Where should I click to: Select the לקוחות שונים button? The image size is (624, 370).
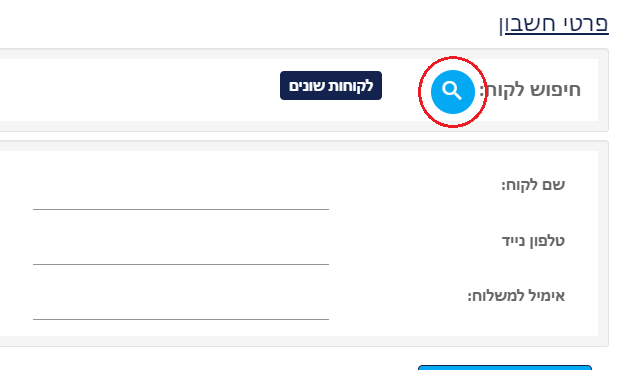[331, 86]
